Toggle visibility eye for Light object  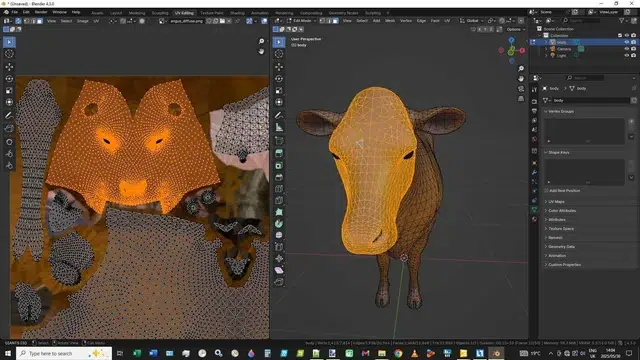point(627,55)
